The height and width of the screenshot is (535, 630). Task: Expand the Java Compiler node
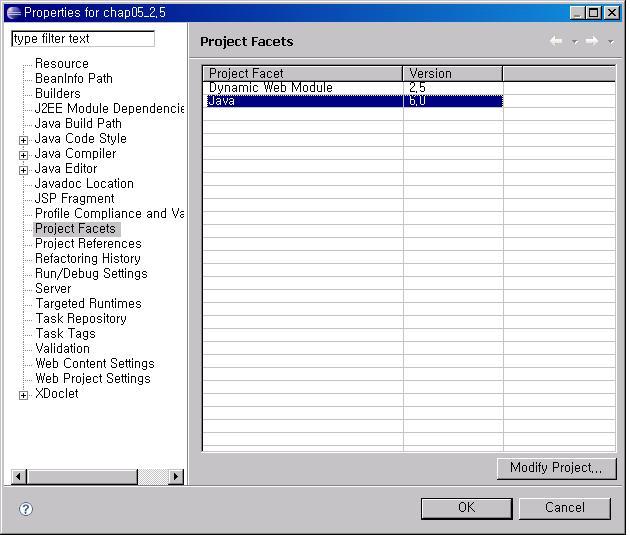click(x=24, y=155)
